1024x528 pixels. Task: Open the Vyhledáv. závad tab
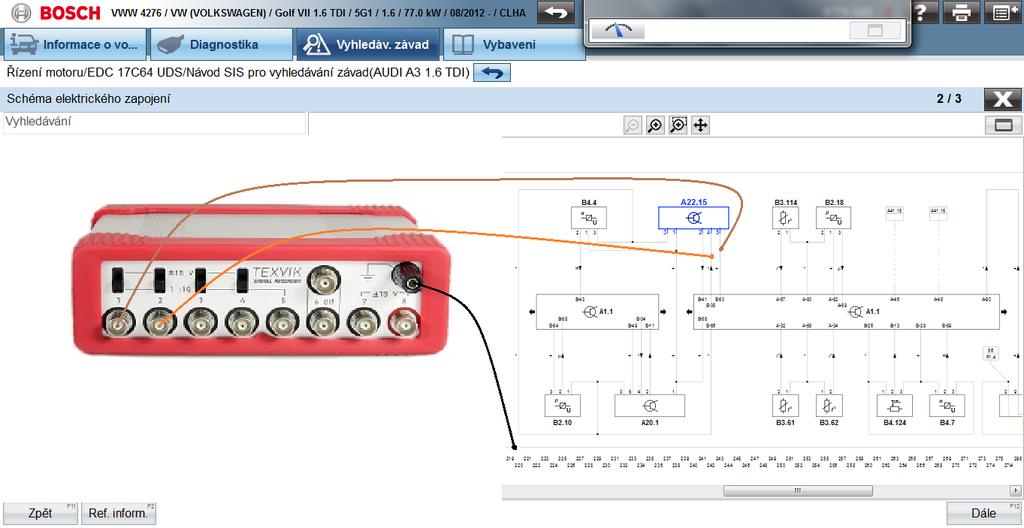[x=368, y=44]
